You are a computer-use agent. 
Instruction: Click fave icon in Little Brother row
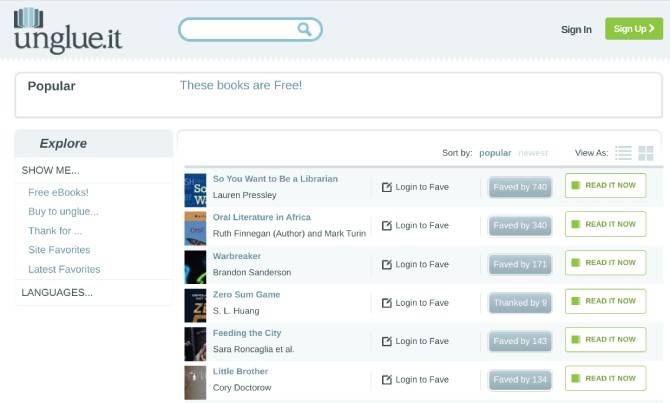(x=387, y=379)
